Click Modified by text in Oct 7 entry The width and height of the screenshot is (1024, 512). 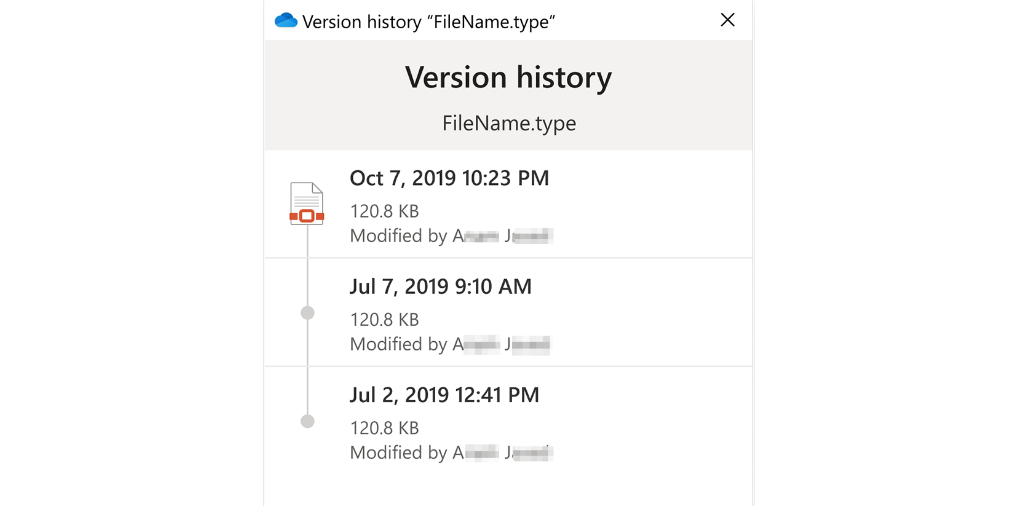click(398, 236)
